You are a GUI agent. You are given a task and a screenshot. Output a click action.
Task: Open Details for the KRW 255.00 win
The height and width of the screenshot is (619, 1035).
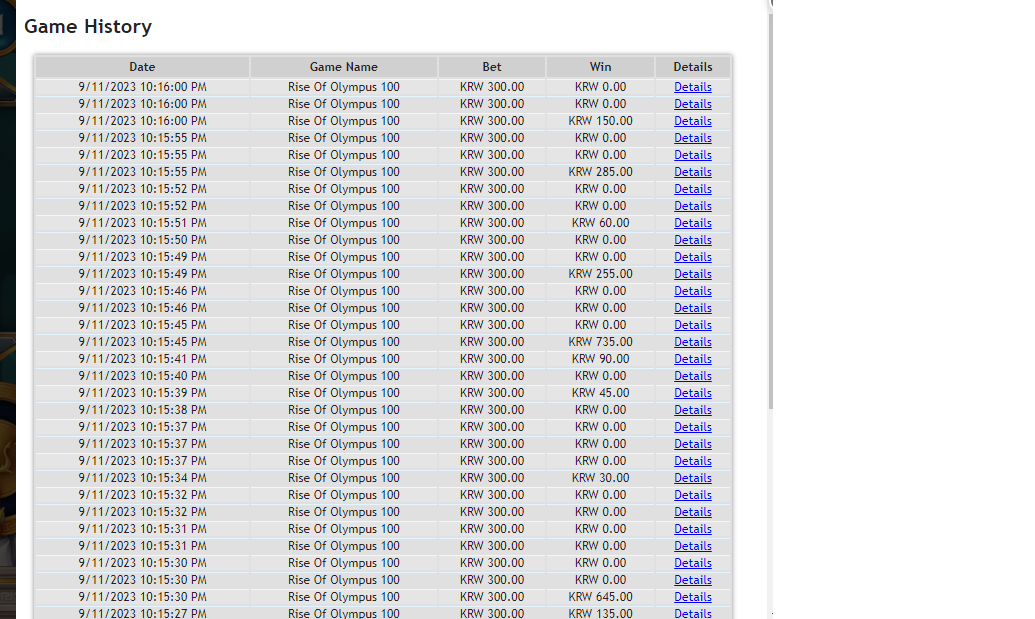[692, 274]
